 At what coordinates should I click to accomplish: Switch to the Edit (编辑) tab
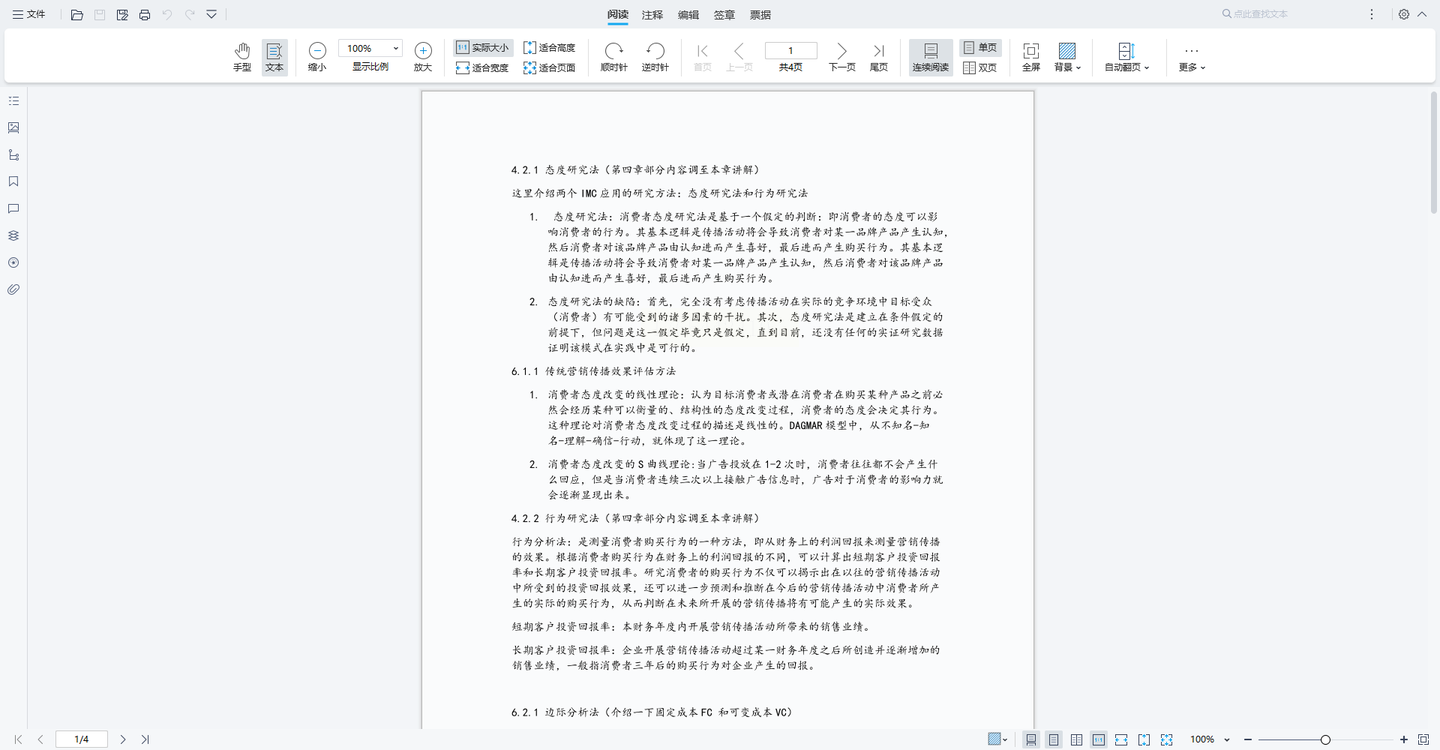(x=688, y=15)
